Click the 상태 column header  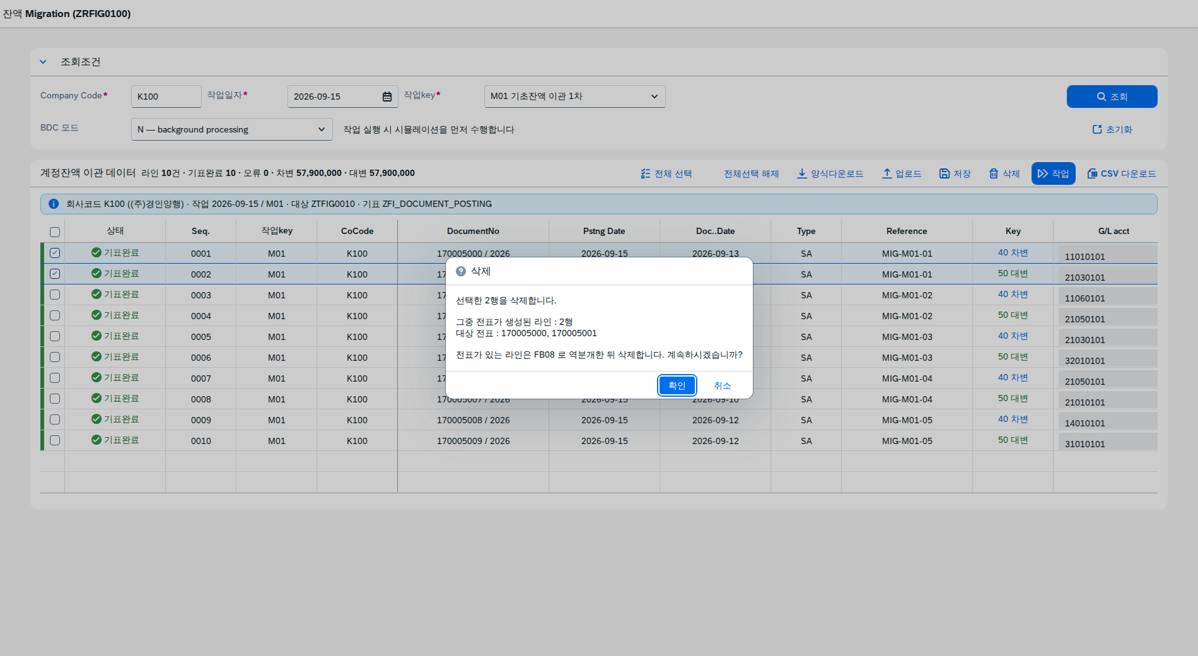click(115, 231)
